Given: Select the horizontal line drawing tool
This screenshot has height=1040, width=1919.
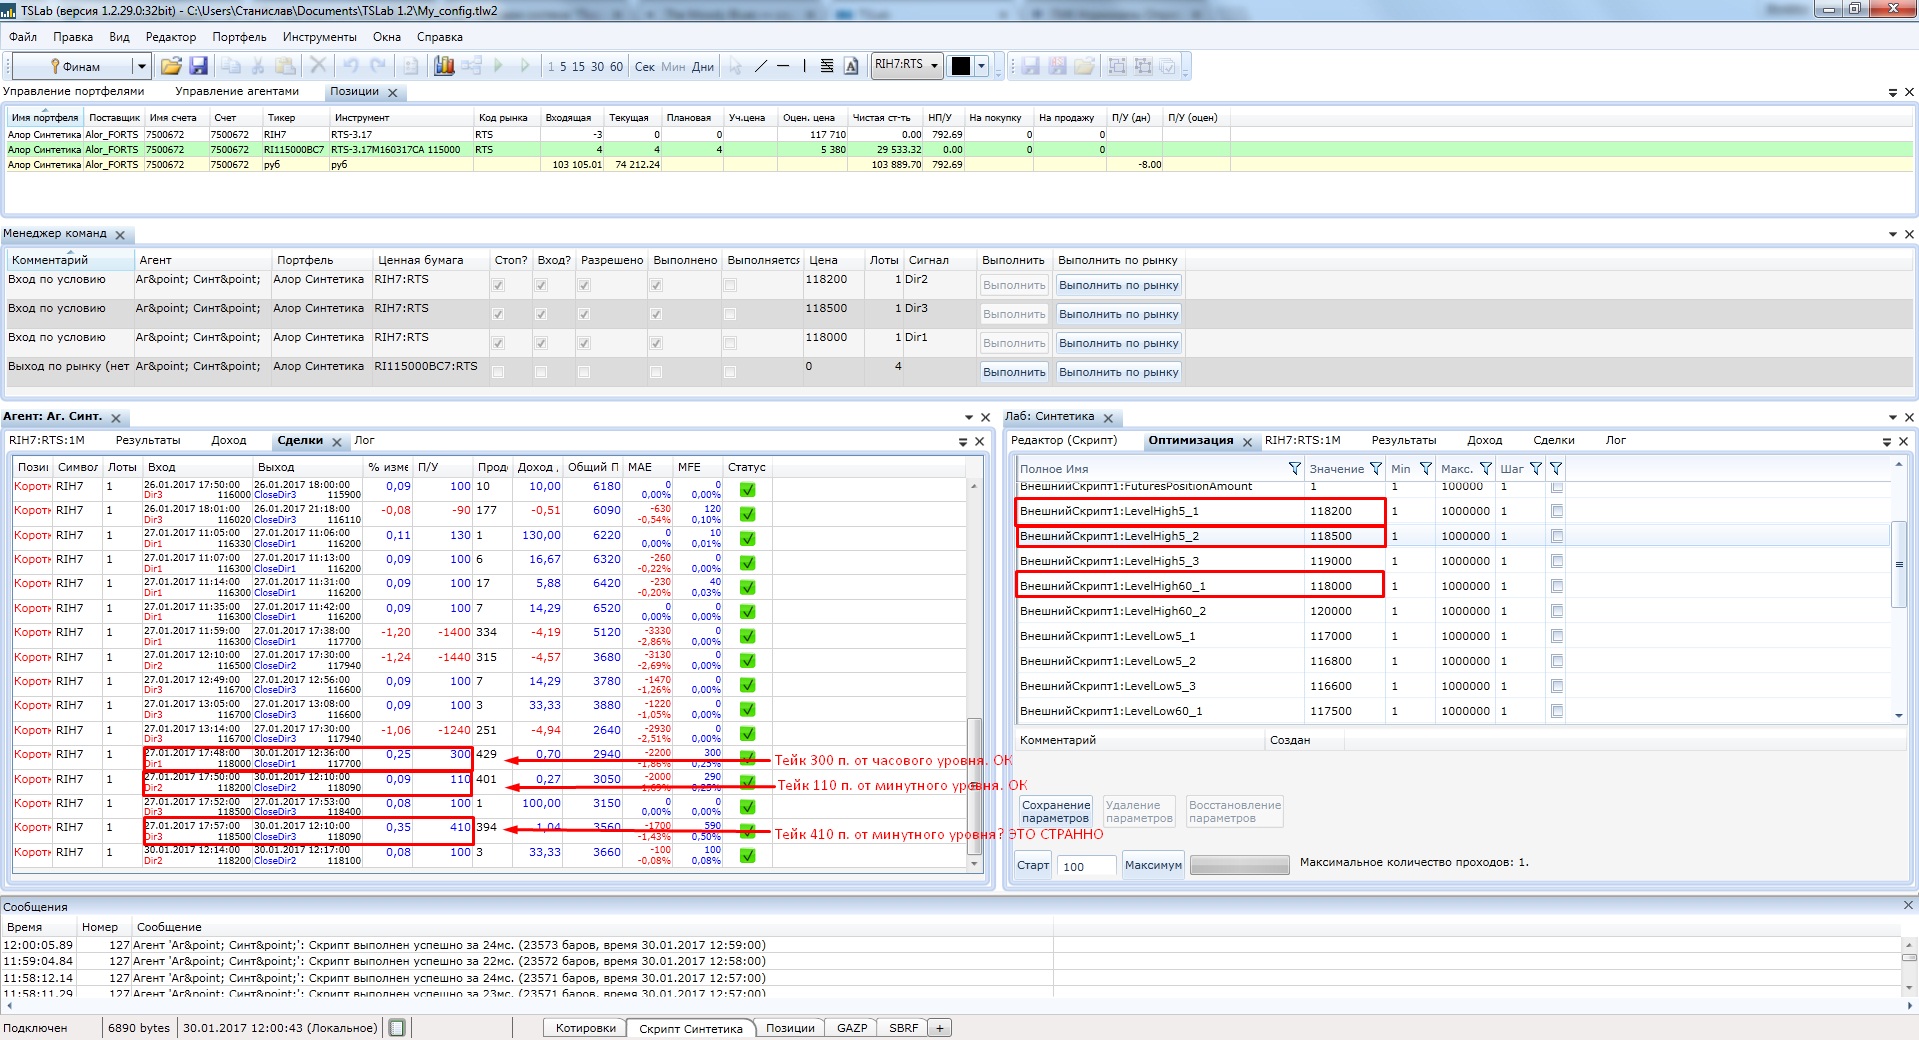Looking at the screenshot, I should (783, 66).
